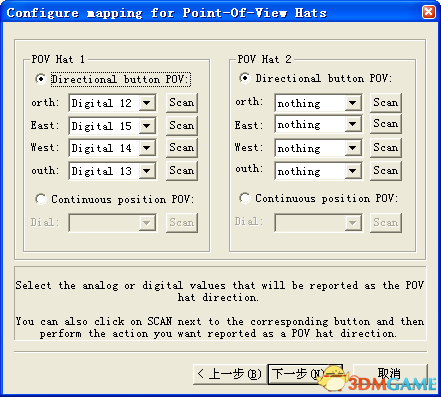Image resolution: width=441 pixels, height=397 pixels.
Task: Close the Configure mapping dialog
Action: (429, 12)
